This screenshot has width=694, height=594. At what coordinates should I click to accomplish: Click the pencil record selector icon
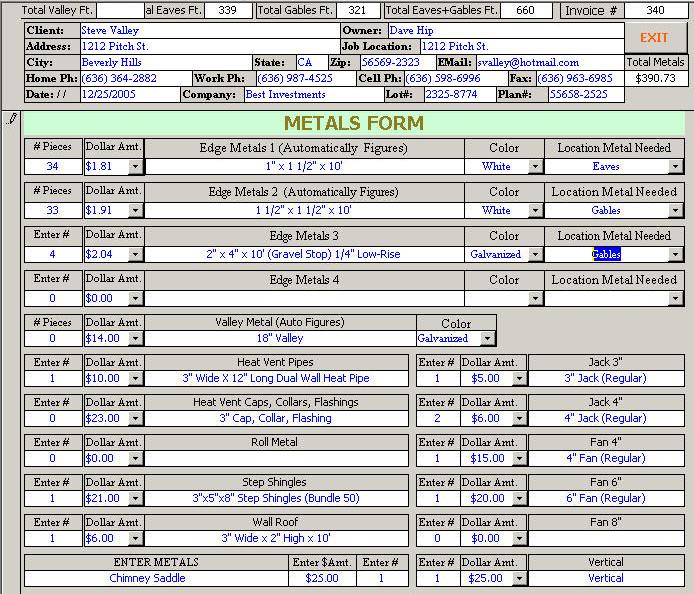point(12,119)
